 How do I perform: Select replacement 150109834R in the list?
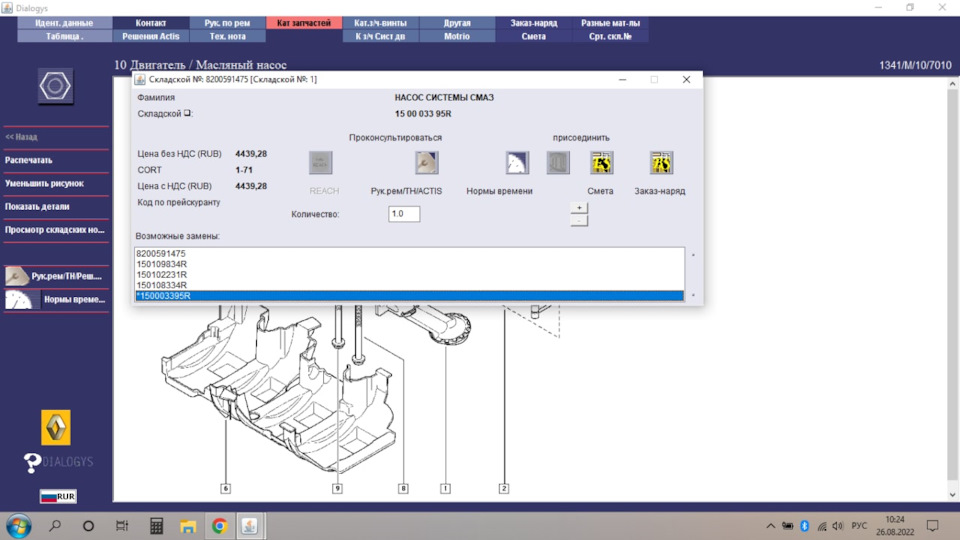pyautogui.click(x=409, y=264)
